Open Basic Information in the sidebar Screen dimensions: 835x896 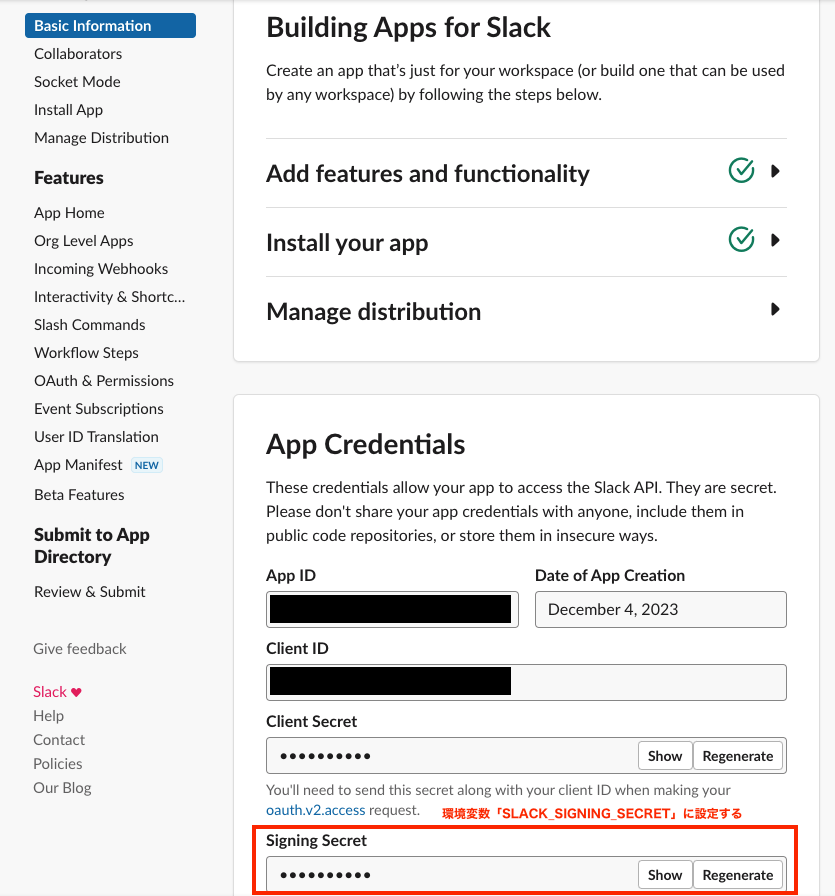[110, 26]
